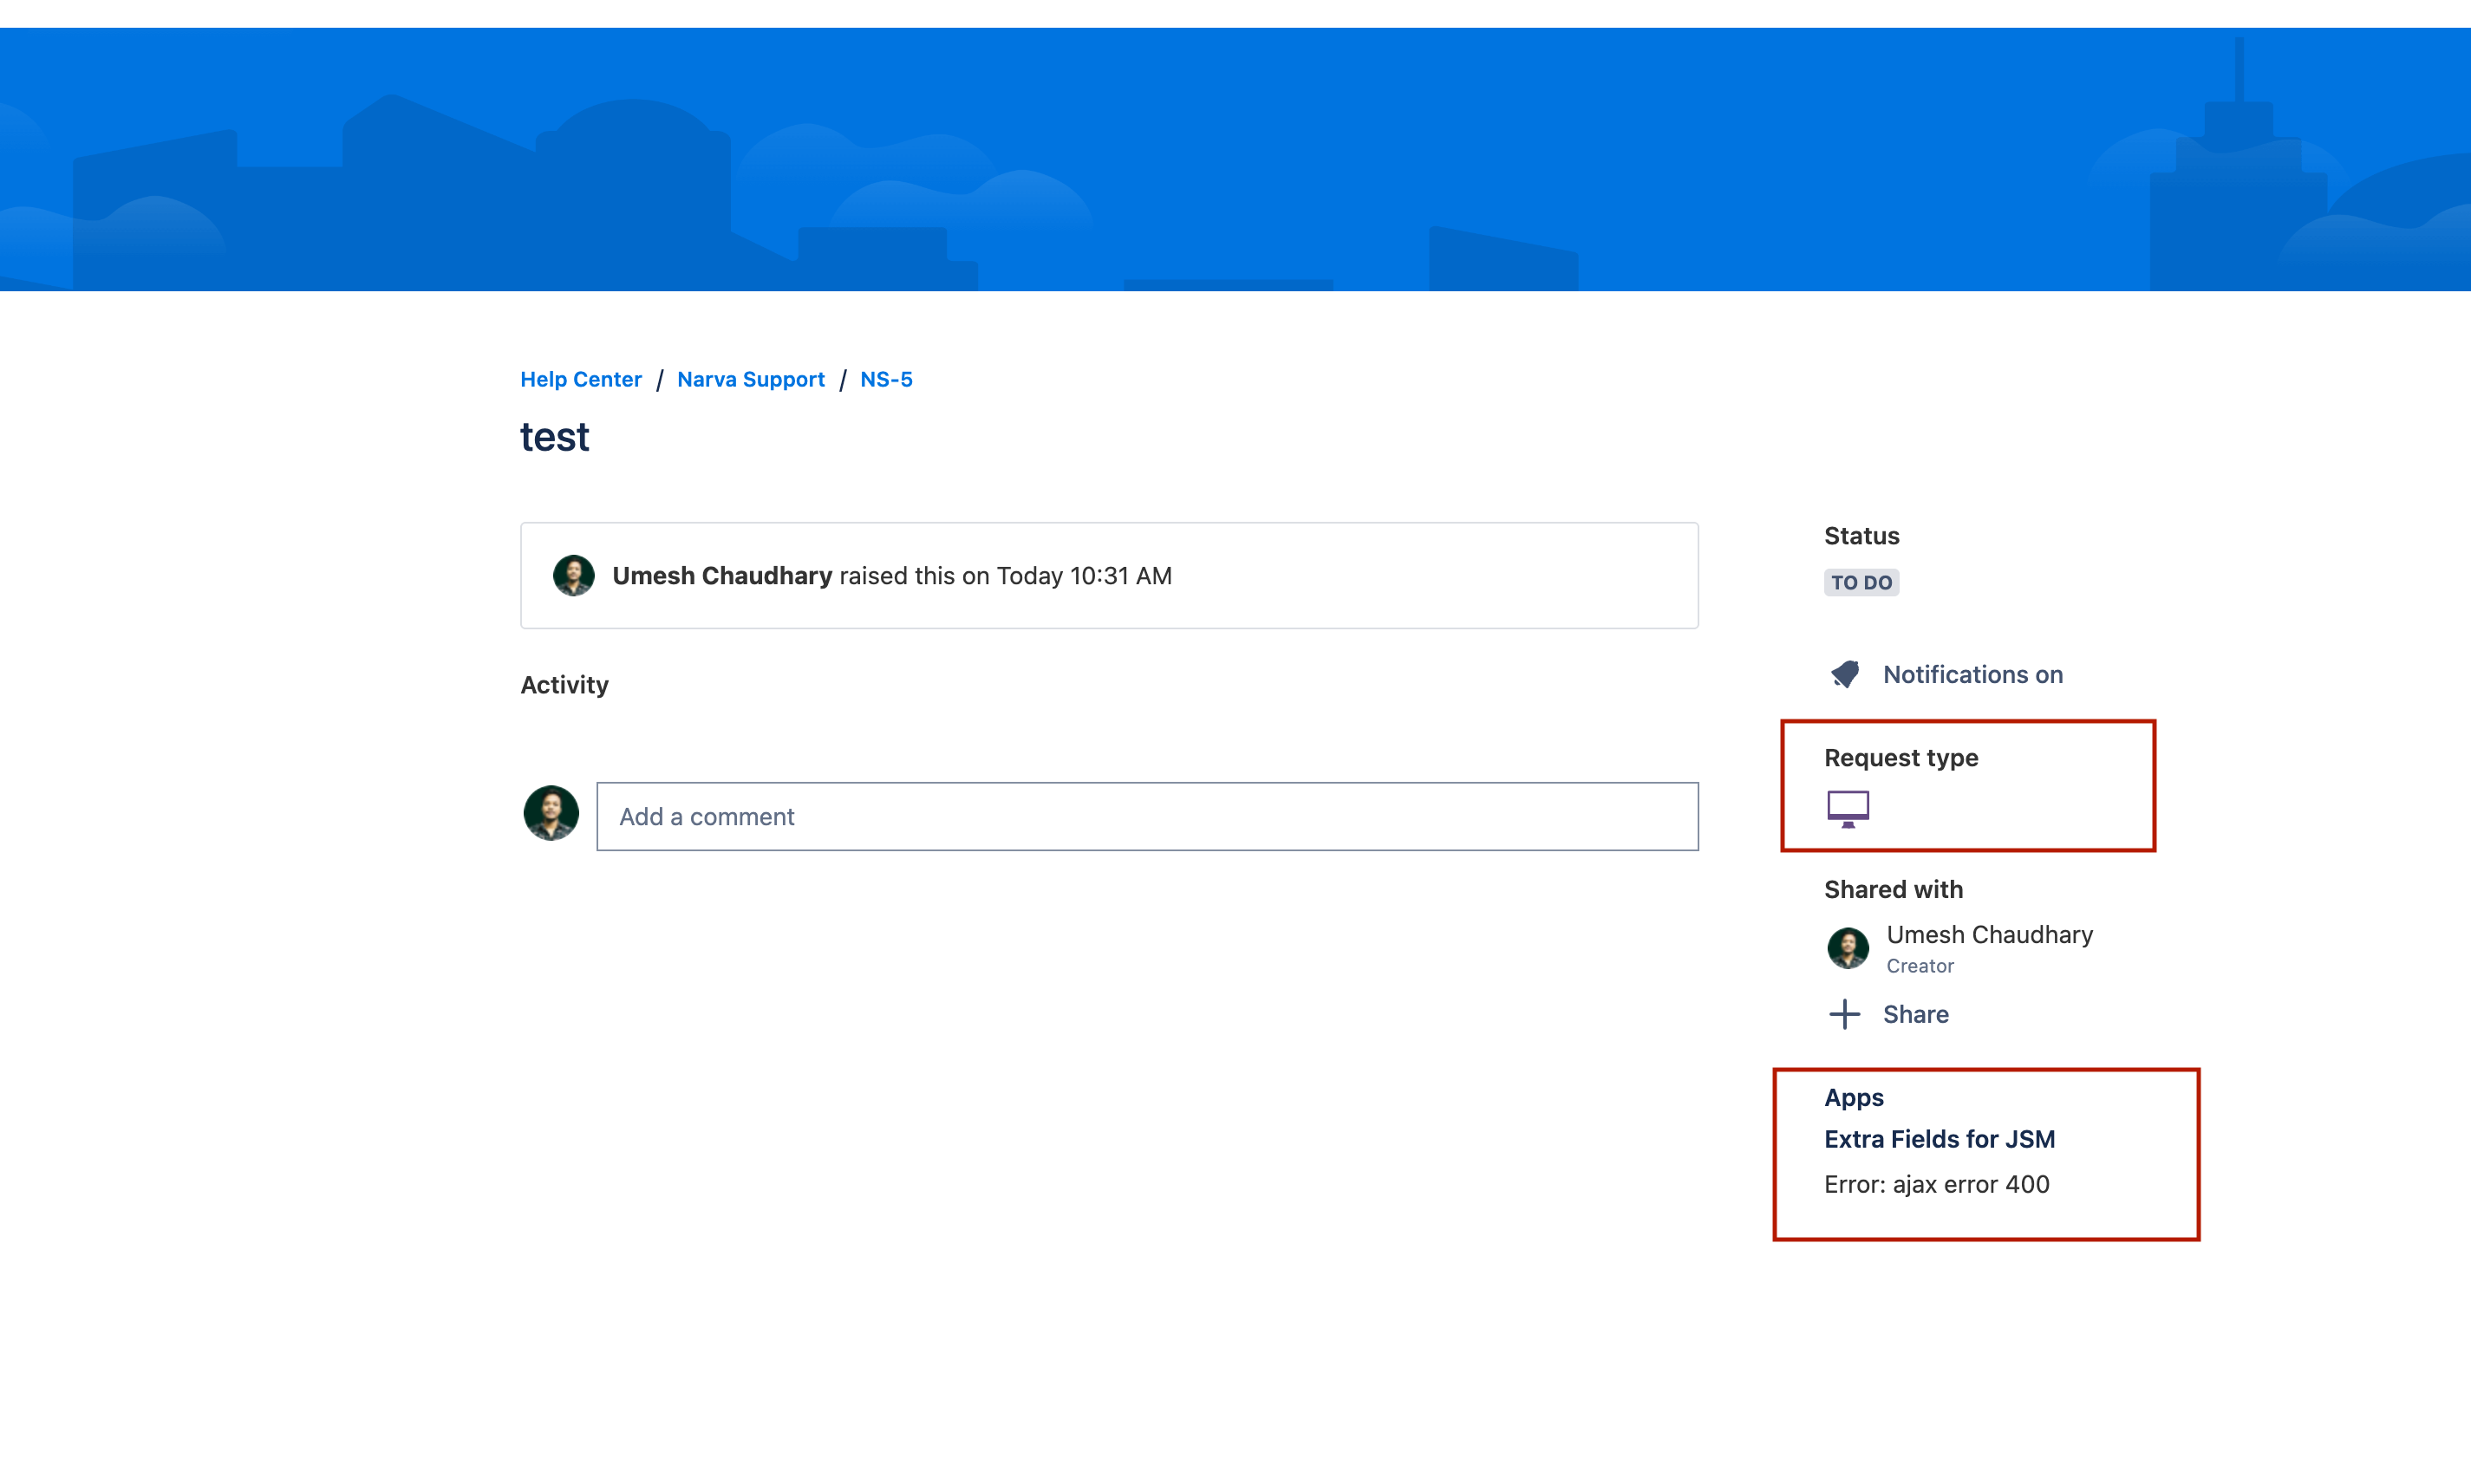
Task: Click the plus icon next to Share
Action: point(1844,1014)
